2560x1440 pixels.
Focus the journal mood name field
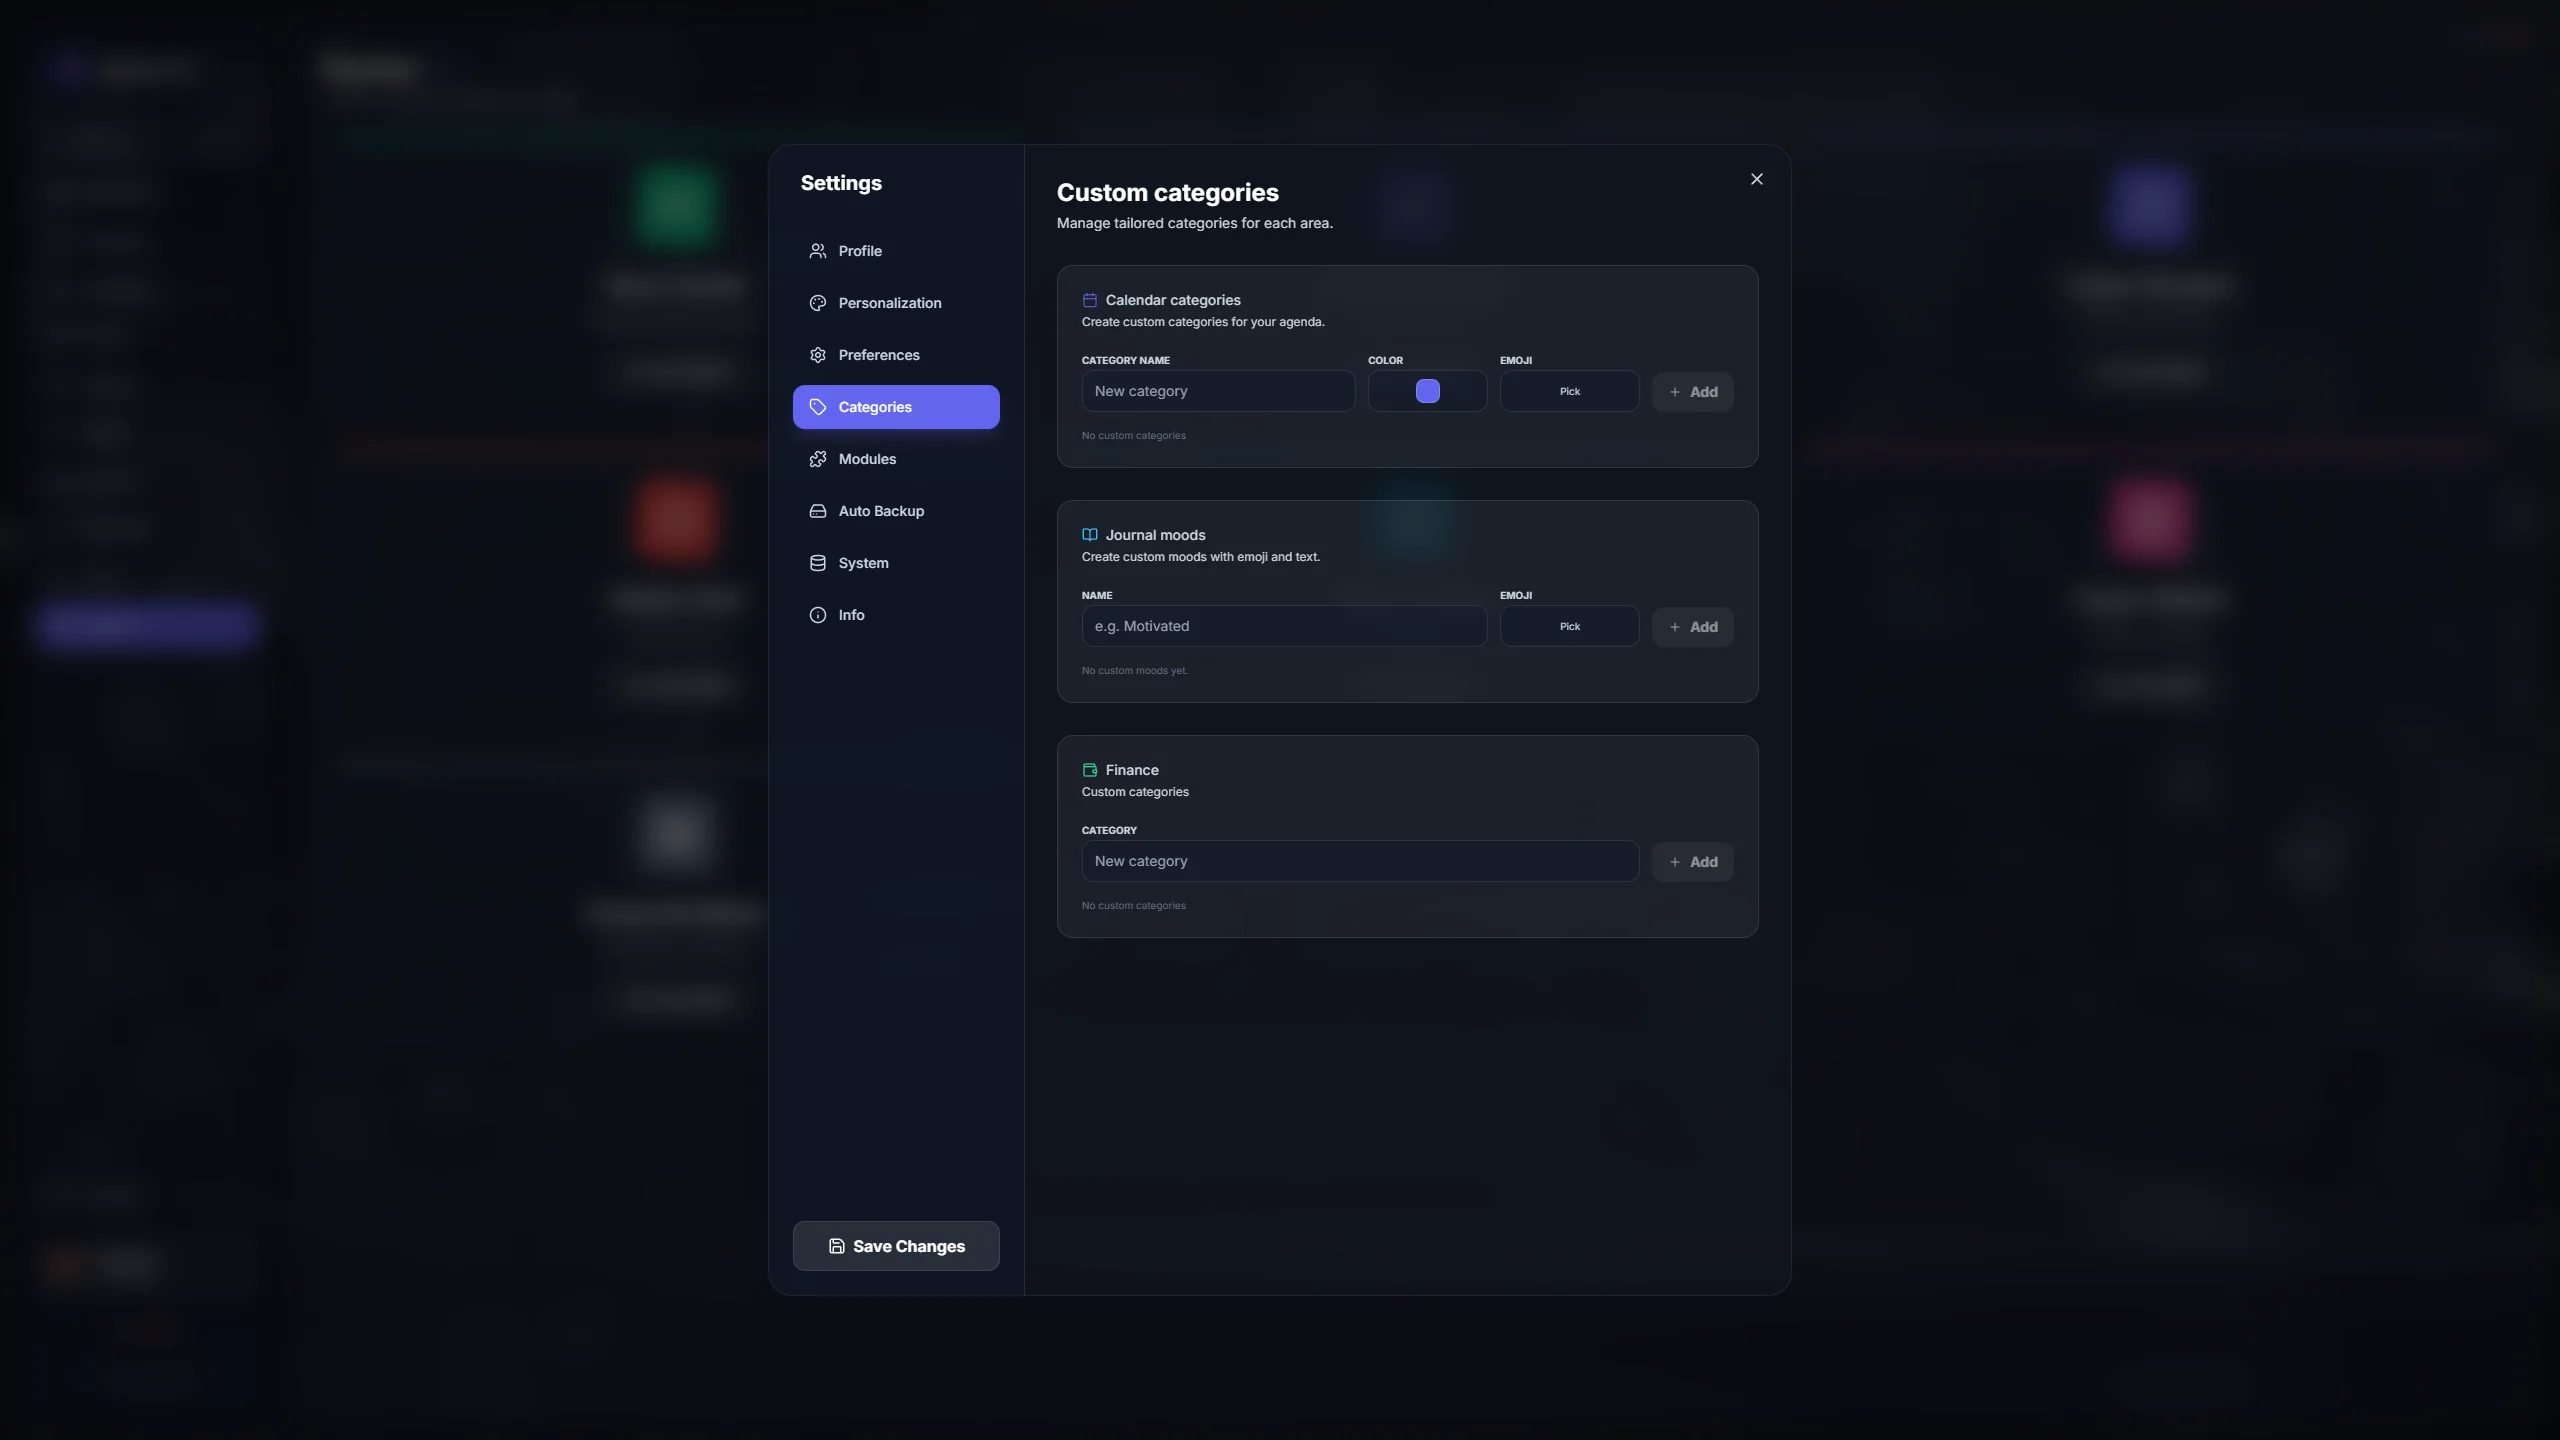coord(1283,626)
